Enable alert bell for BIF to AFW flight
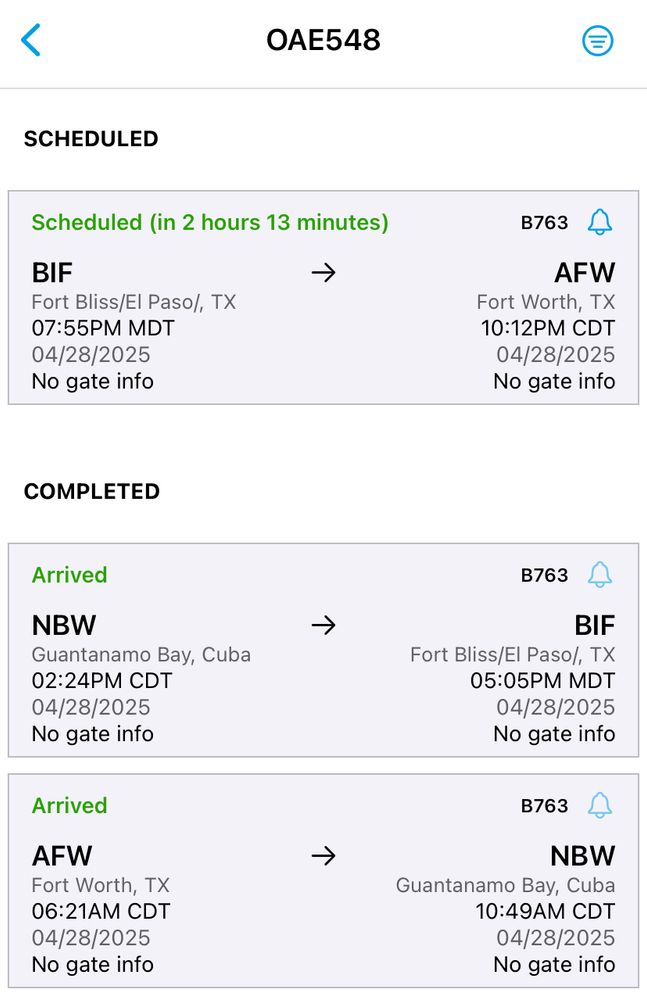647x1000 pixels. click(600, 222)
